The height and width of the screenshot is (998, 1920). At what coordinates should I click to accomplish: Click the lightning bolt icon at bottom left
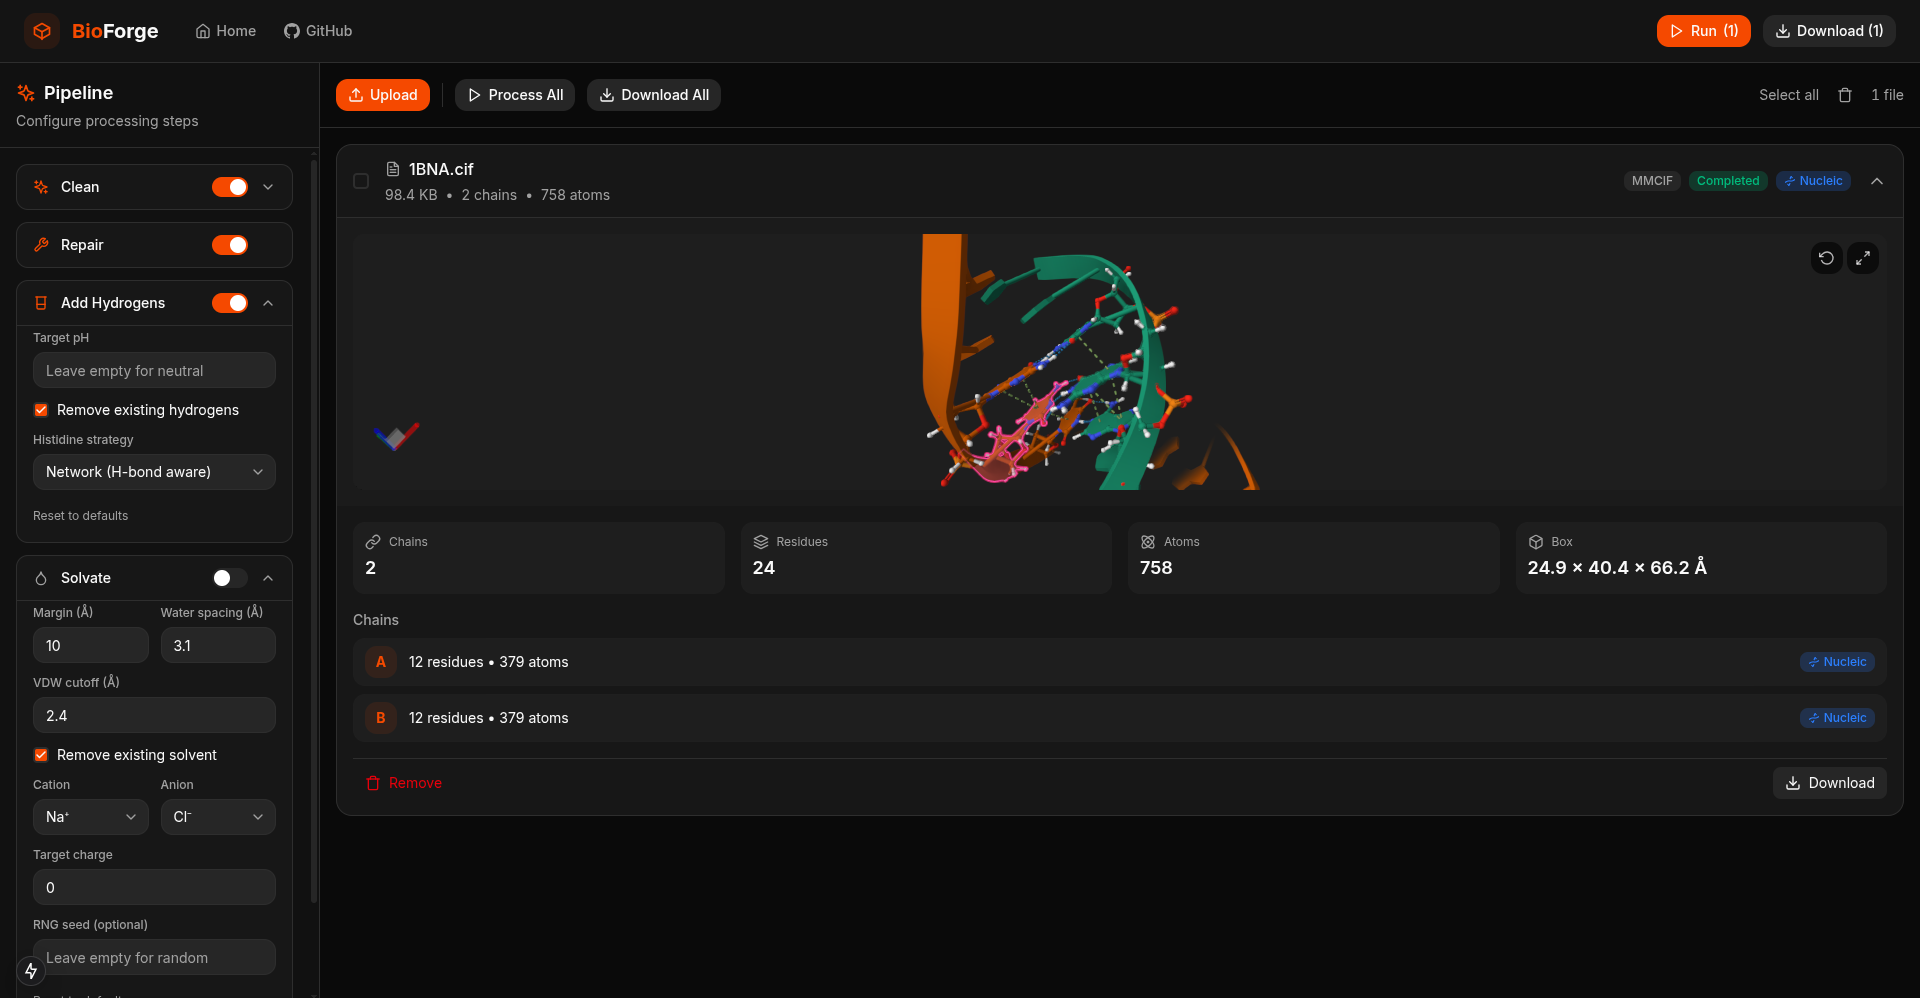(x=31, y=970)
